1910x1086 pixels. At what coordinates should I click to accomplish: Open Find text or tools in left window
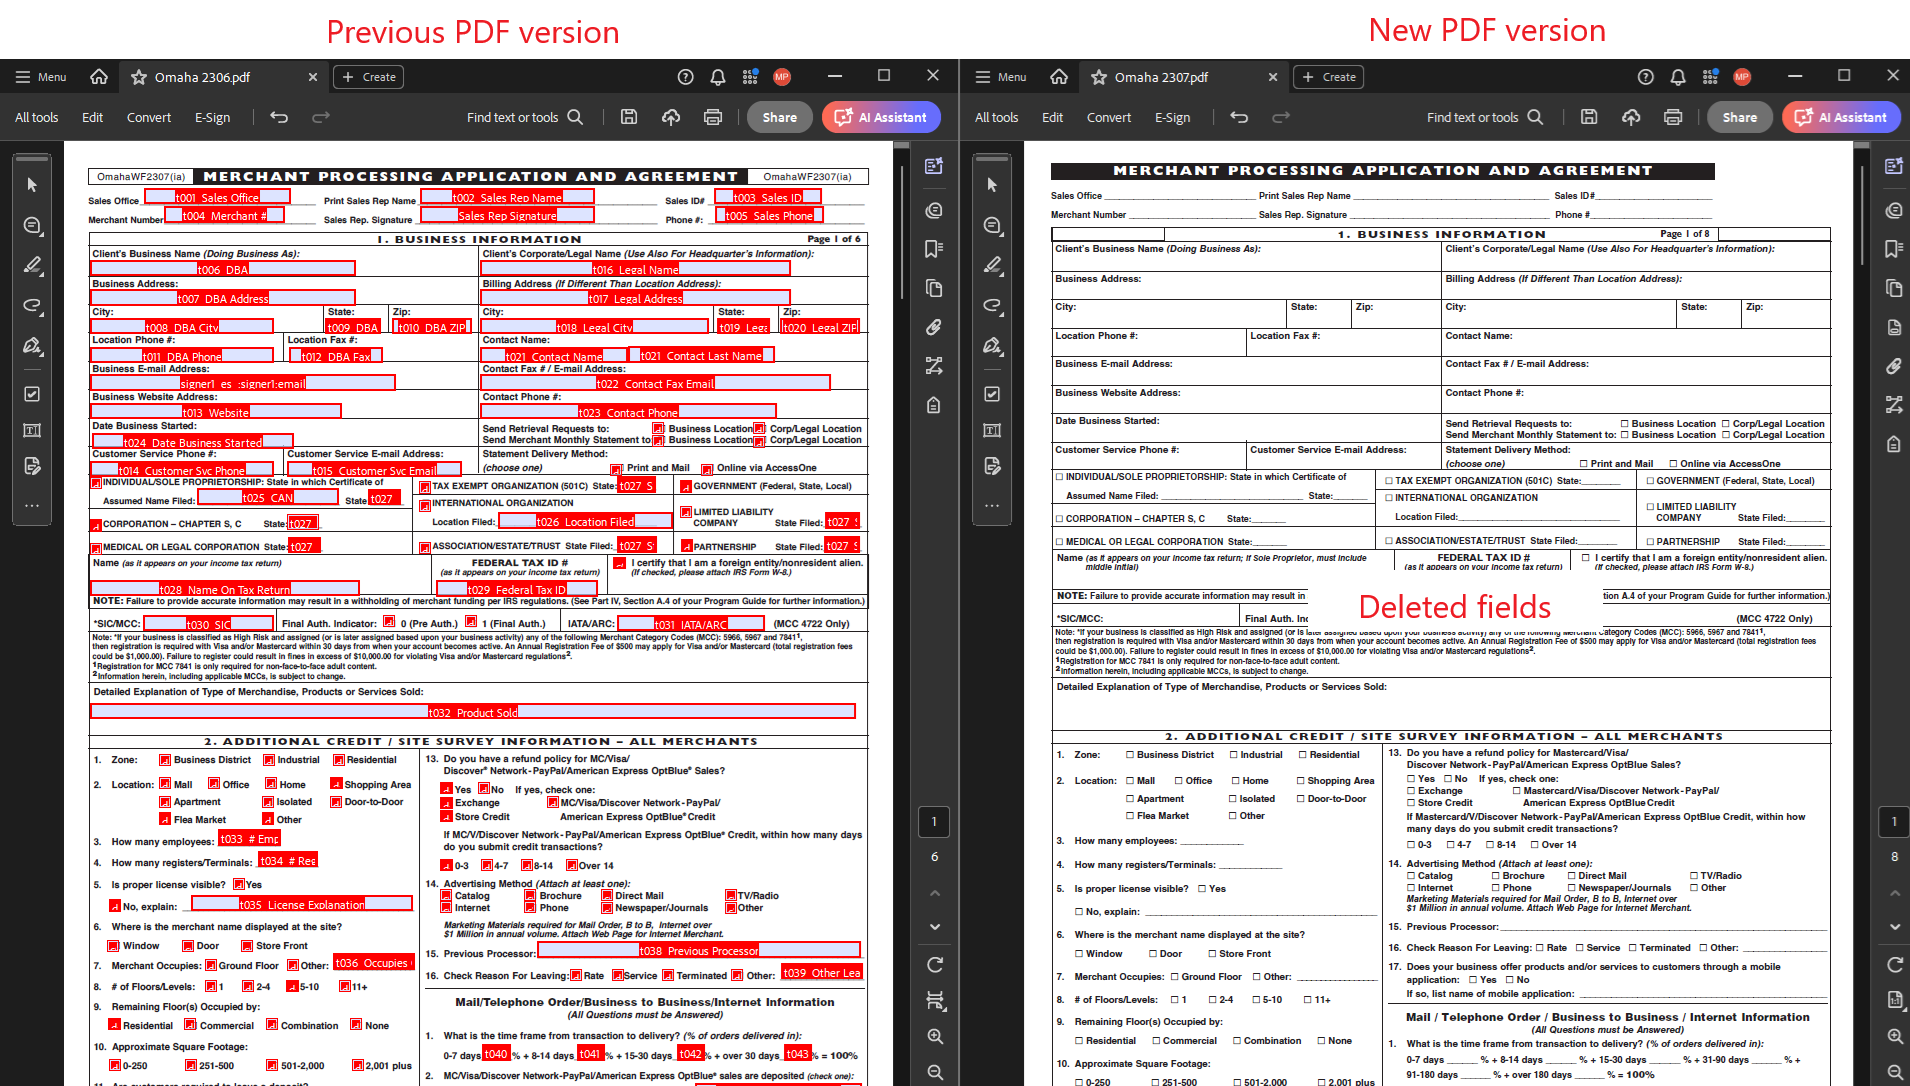pyautogui.click(x=525, y=117)
